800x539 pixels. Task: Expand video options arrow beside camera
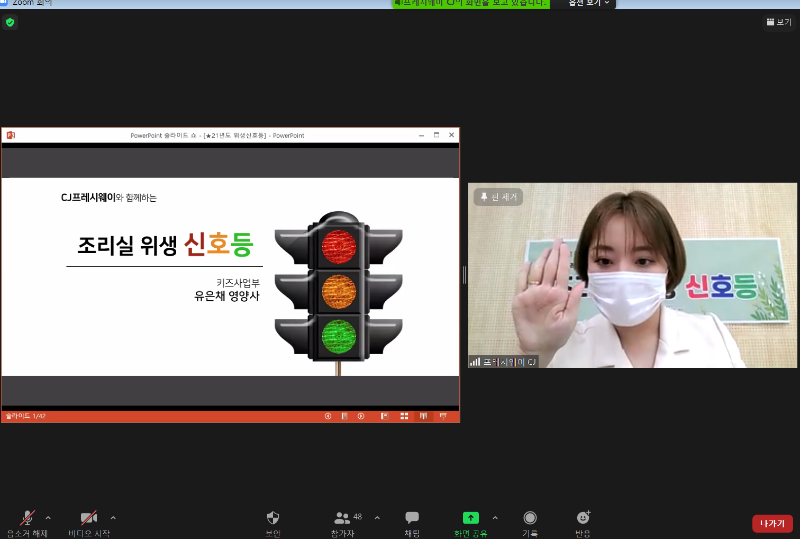(113, 517)
